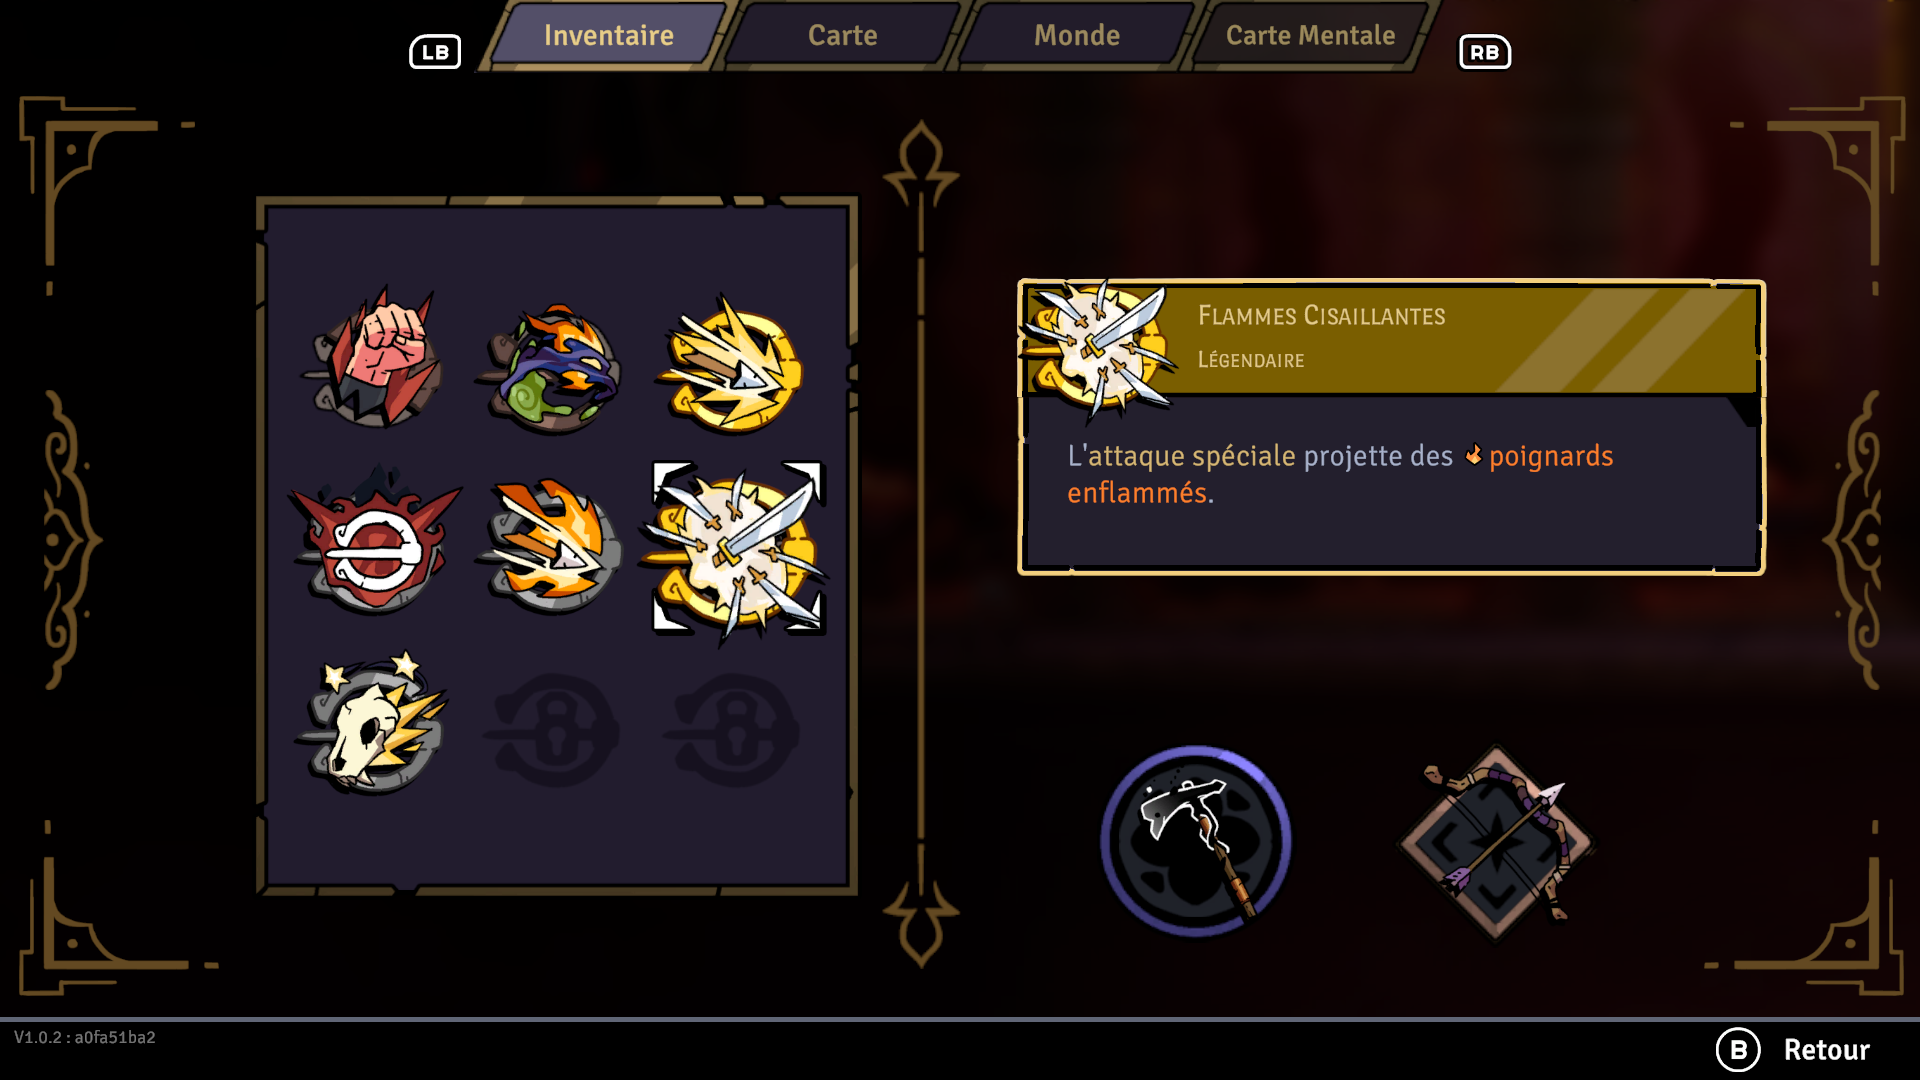Switch to the Monde tab
1920x1080 pixels.
(x=1076, y=36)
